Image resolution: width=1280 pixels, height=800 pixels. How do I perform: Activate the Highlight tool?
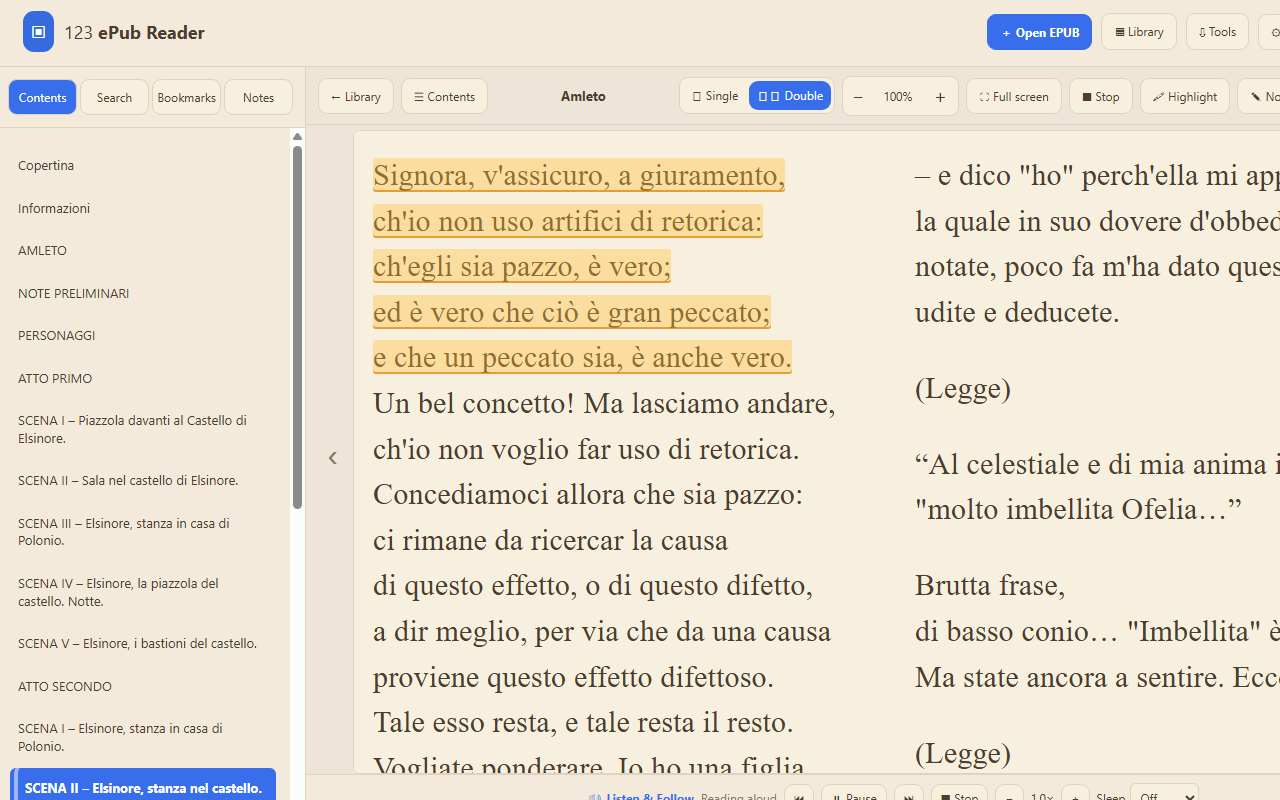[x=1185, y=96]
